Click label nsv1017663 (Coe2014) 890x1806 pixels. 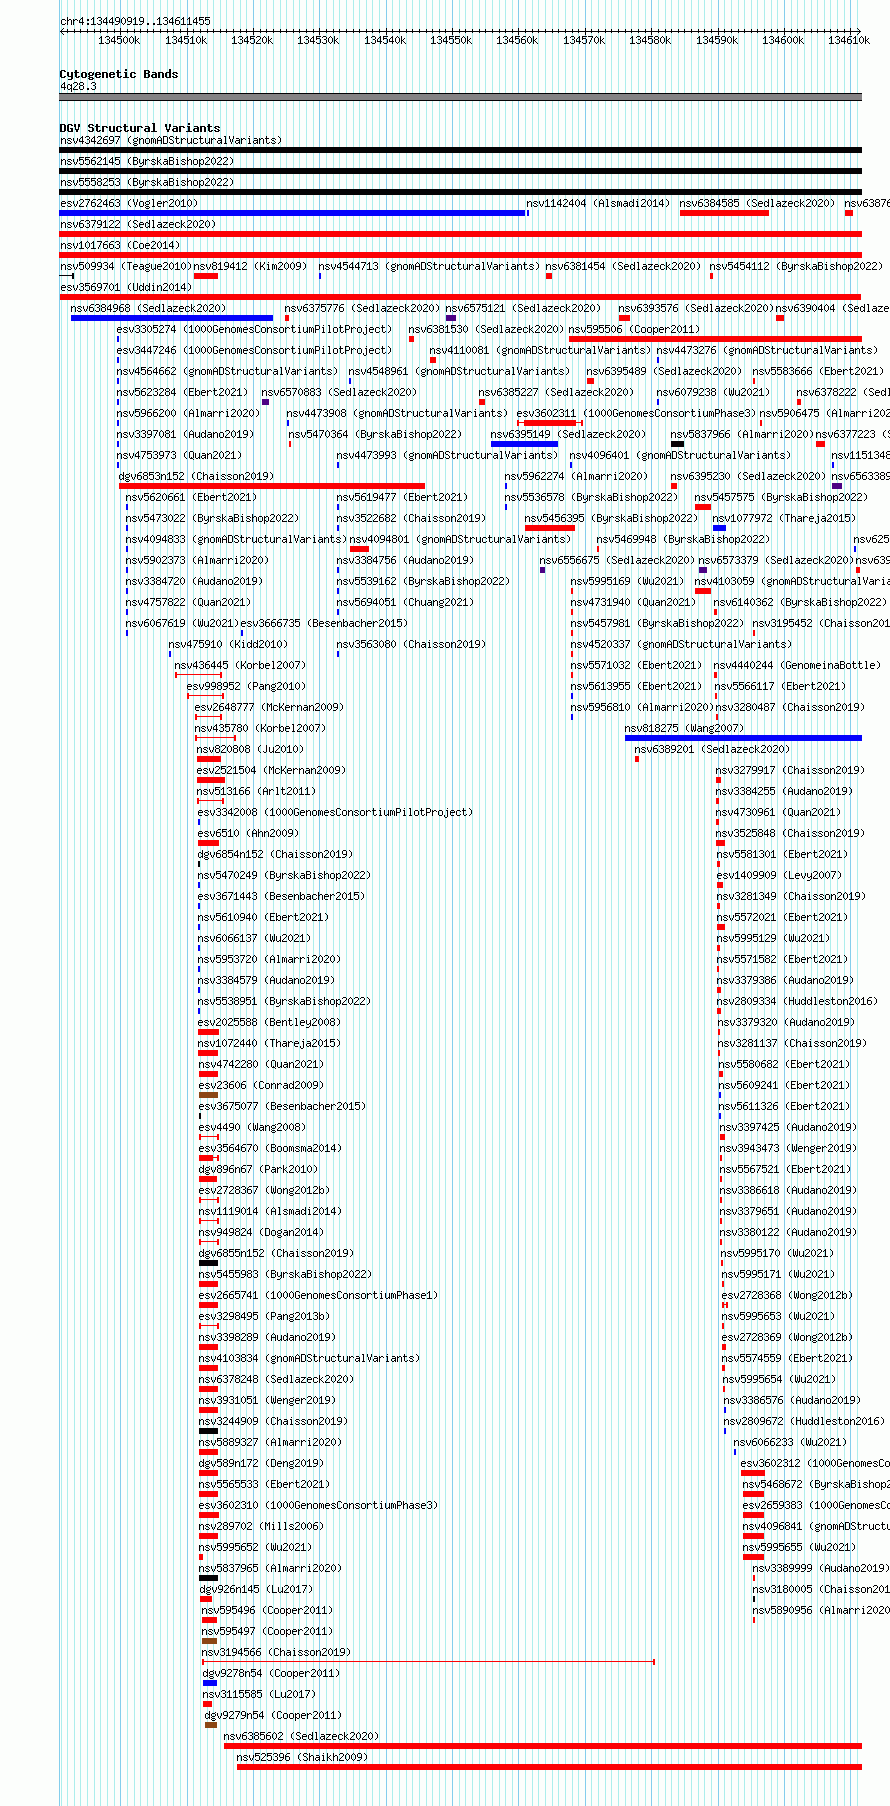(120, 245)
